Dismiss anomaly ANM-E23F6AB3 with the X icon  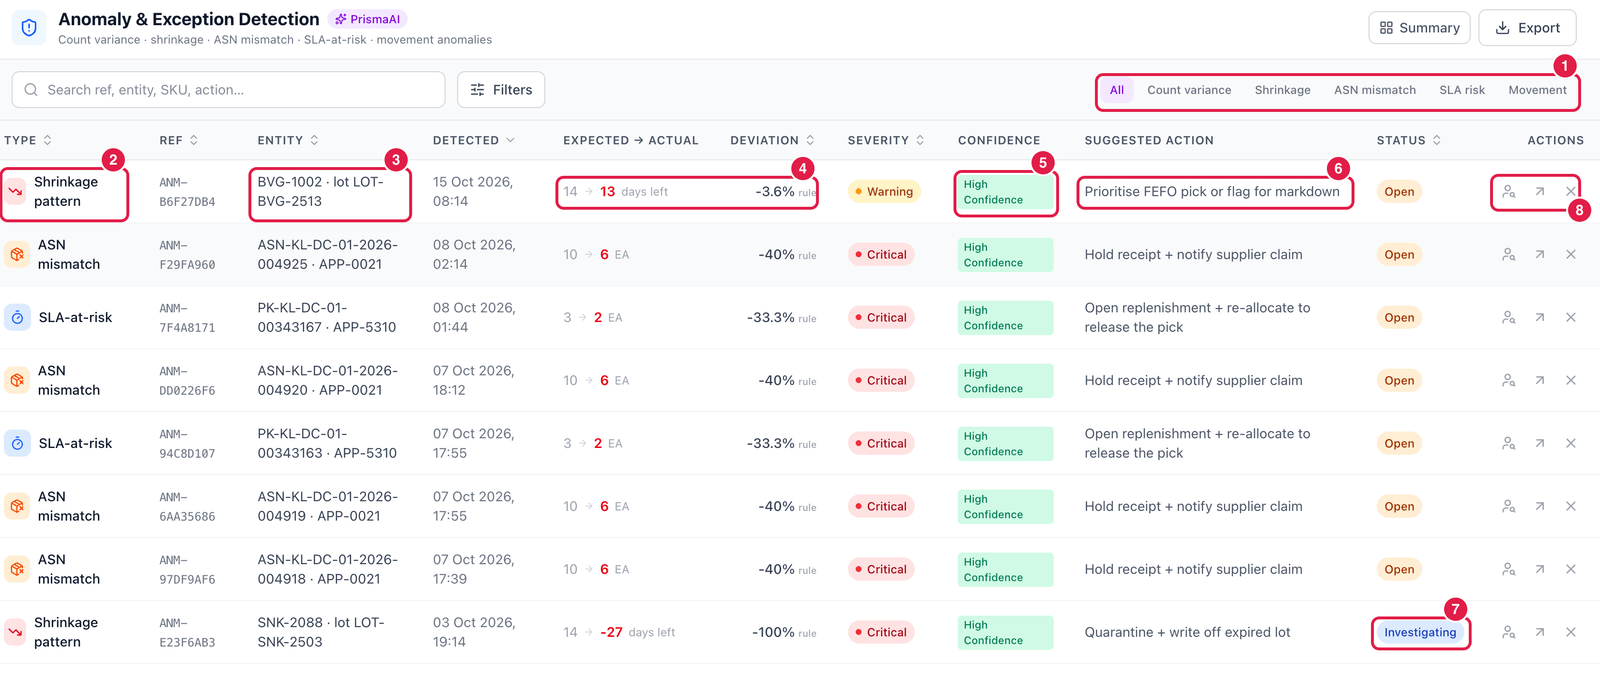click(x=1571, y=633)
